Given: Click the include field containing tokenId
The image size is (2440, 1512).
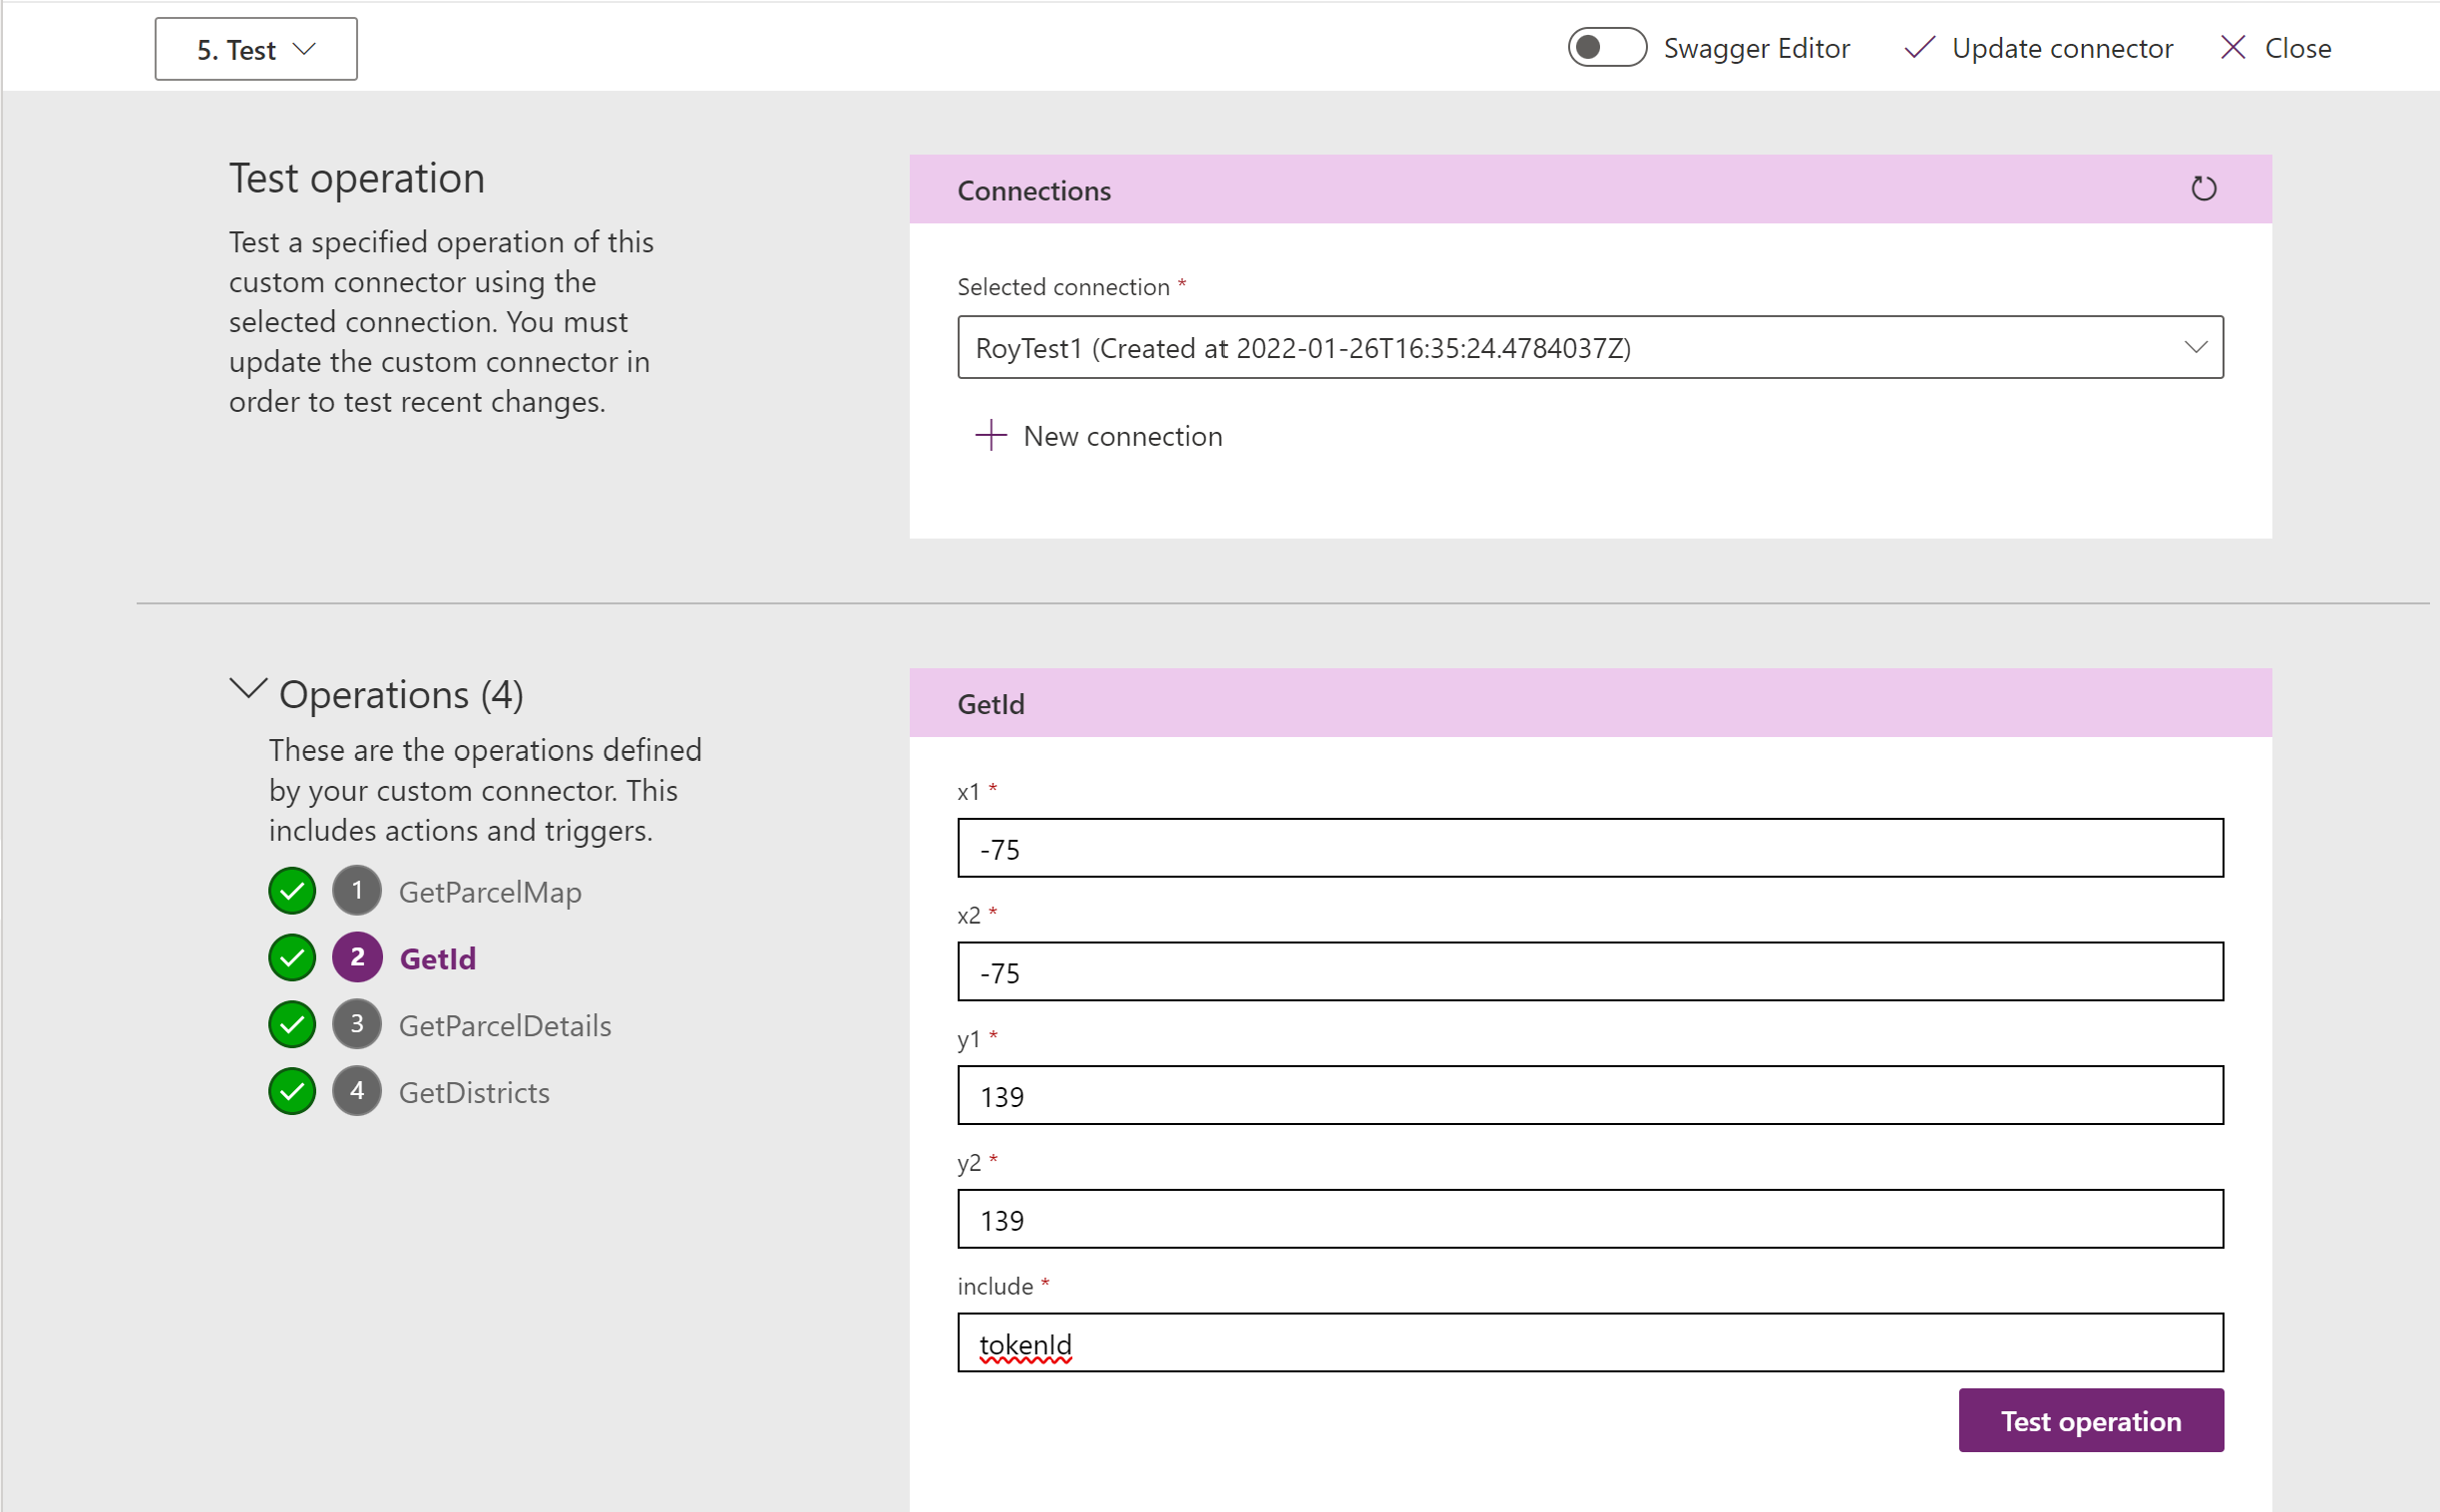Looking at the screenshot, I should coord(1590,1343).
